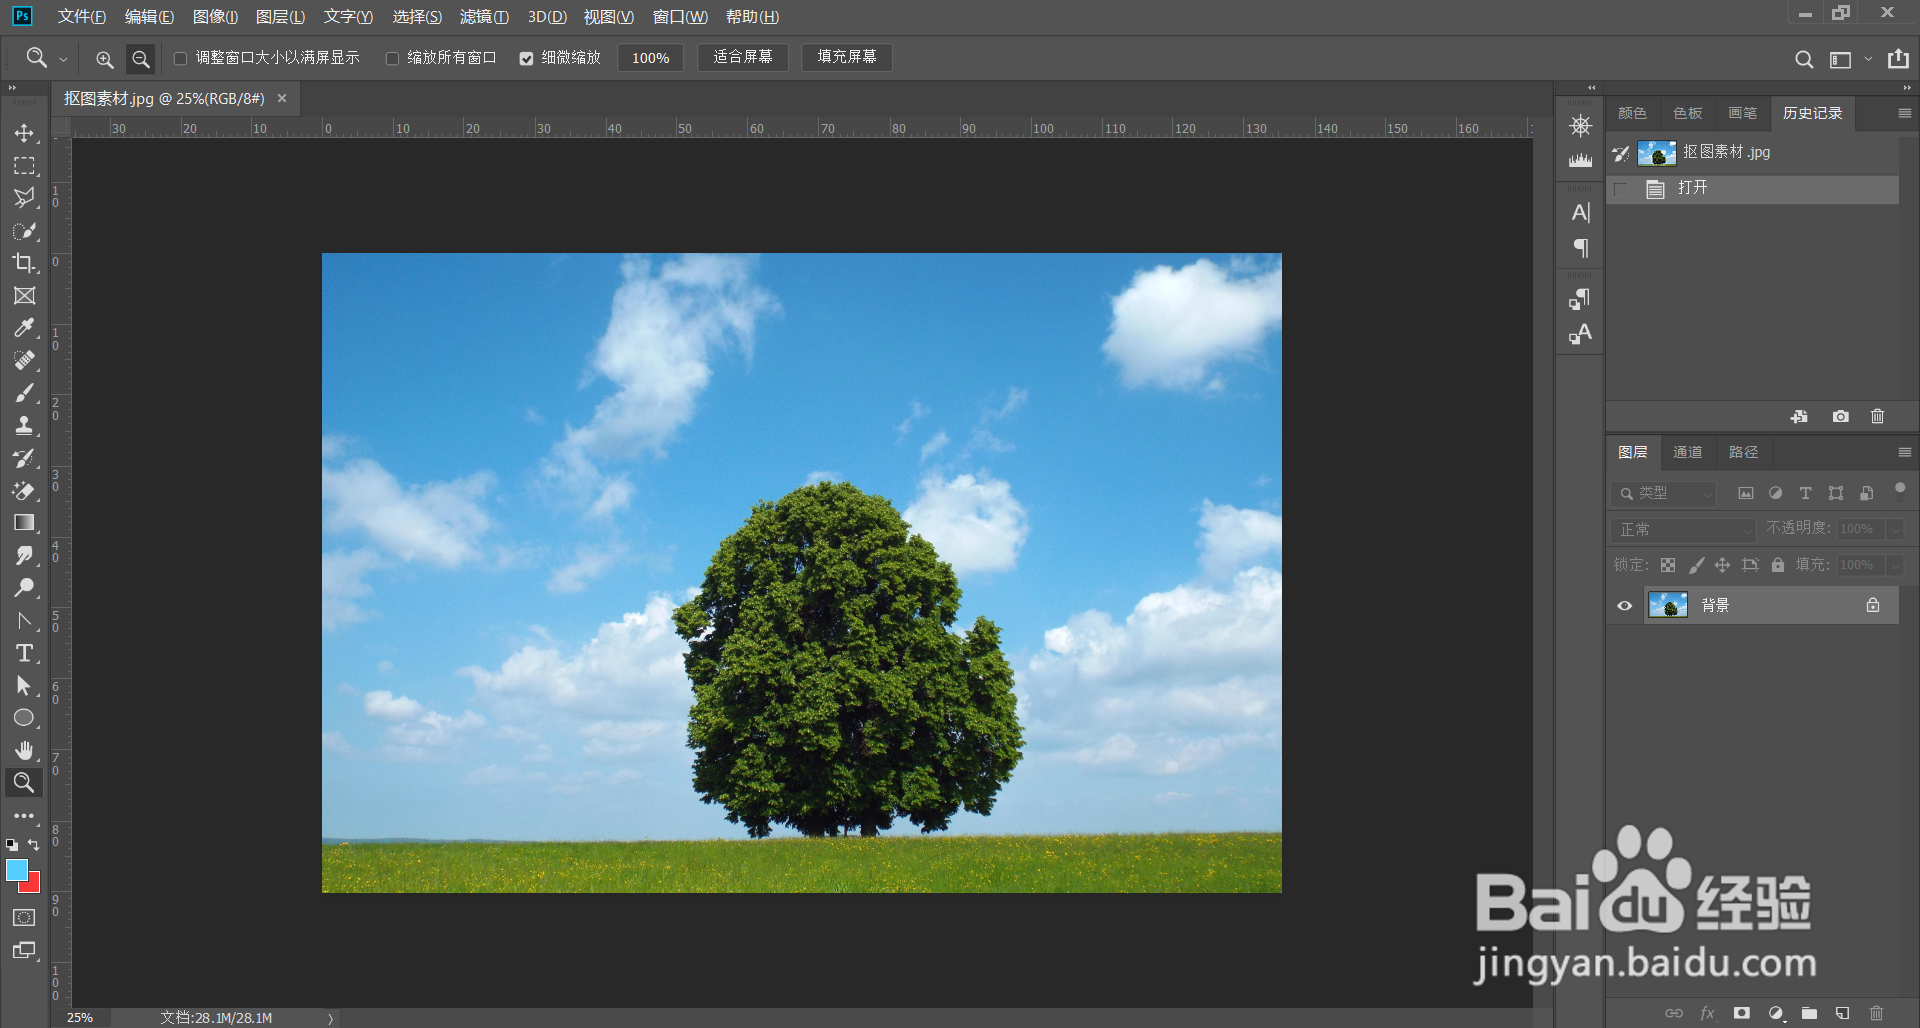
Task: Toggle history brush source for 打开 state
Action: point(1621,189)
